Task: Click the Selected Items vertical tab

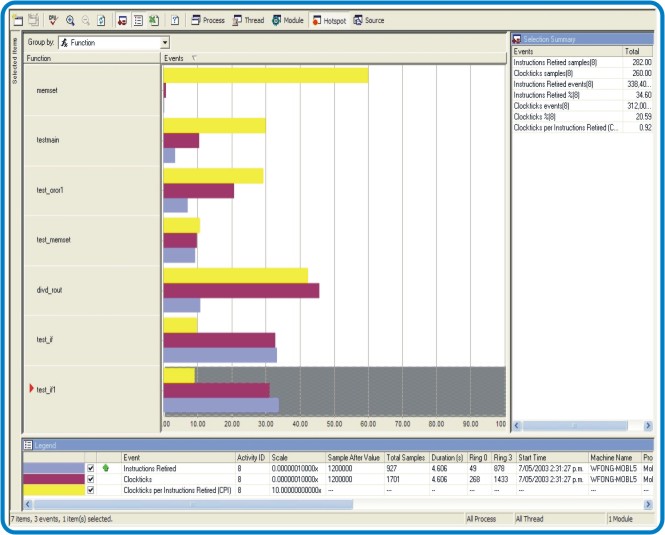Action: point(15,60)
